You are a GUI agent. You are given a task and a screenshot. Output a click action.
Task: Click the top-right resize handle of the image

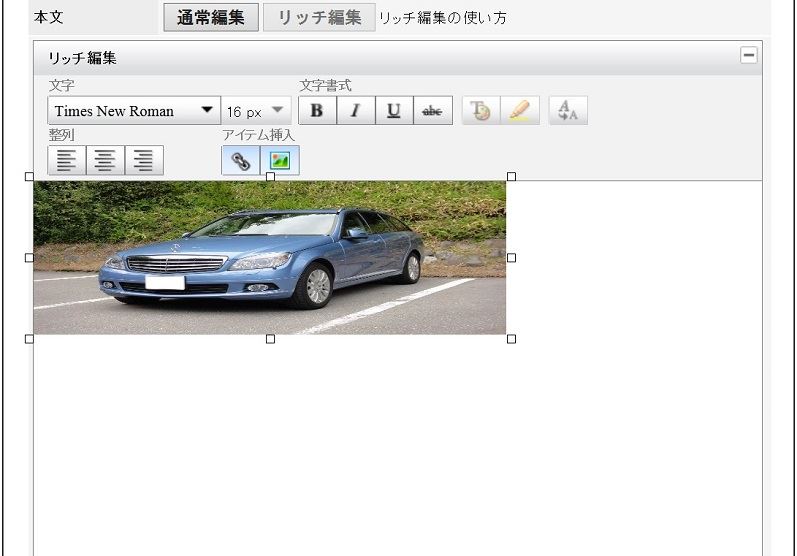(511, 176)
